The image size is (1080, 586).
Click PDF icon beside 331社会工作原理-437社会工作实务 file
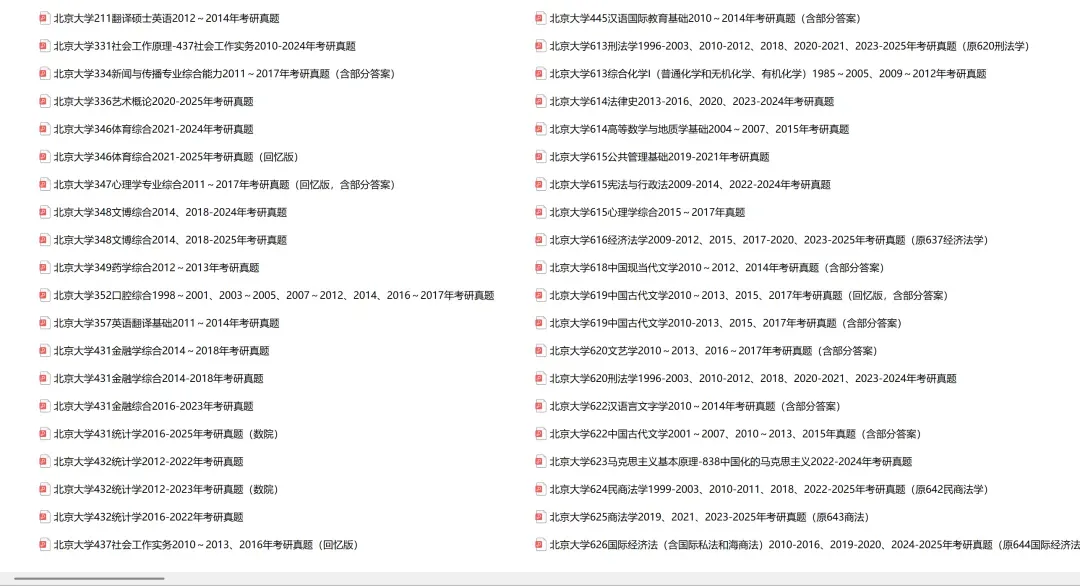[x=44, y=46]
